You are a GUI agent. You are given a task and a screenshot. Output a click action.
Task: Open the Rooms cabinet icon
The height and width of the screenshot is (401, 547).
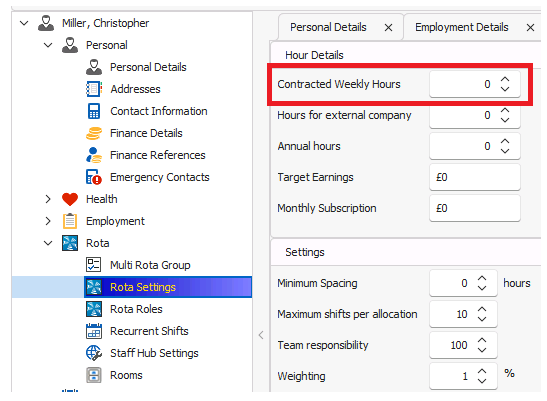coord(94,375)
